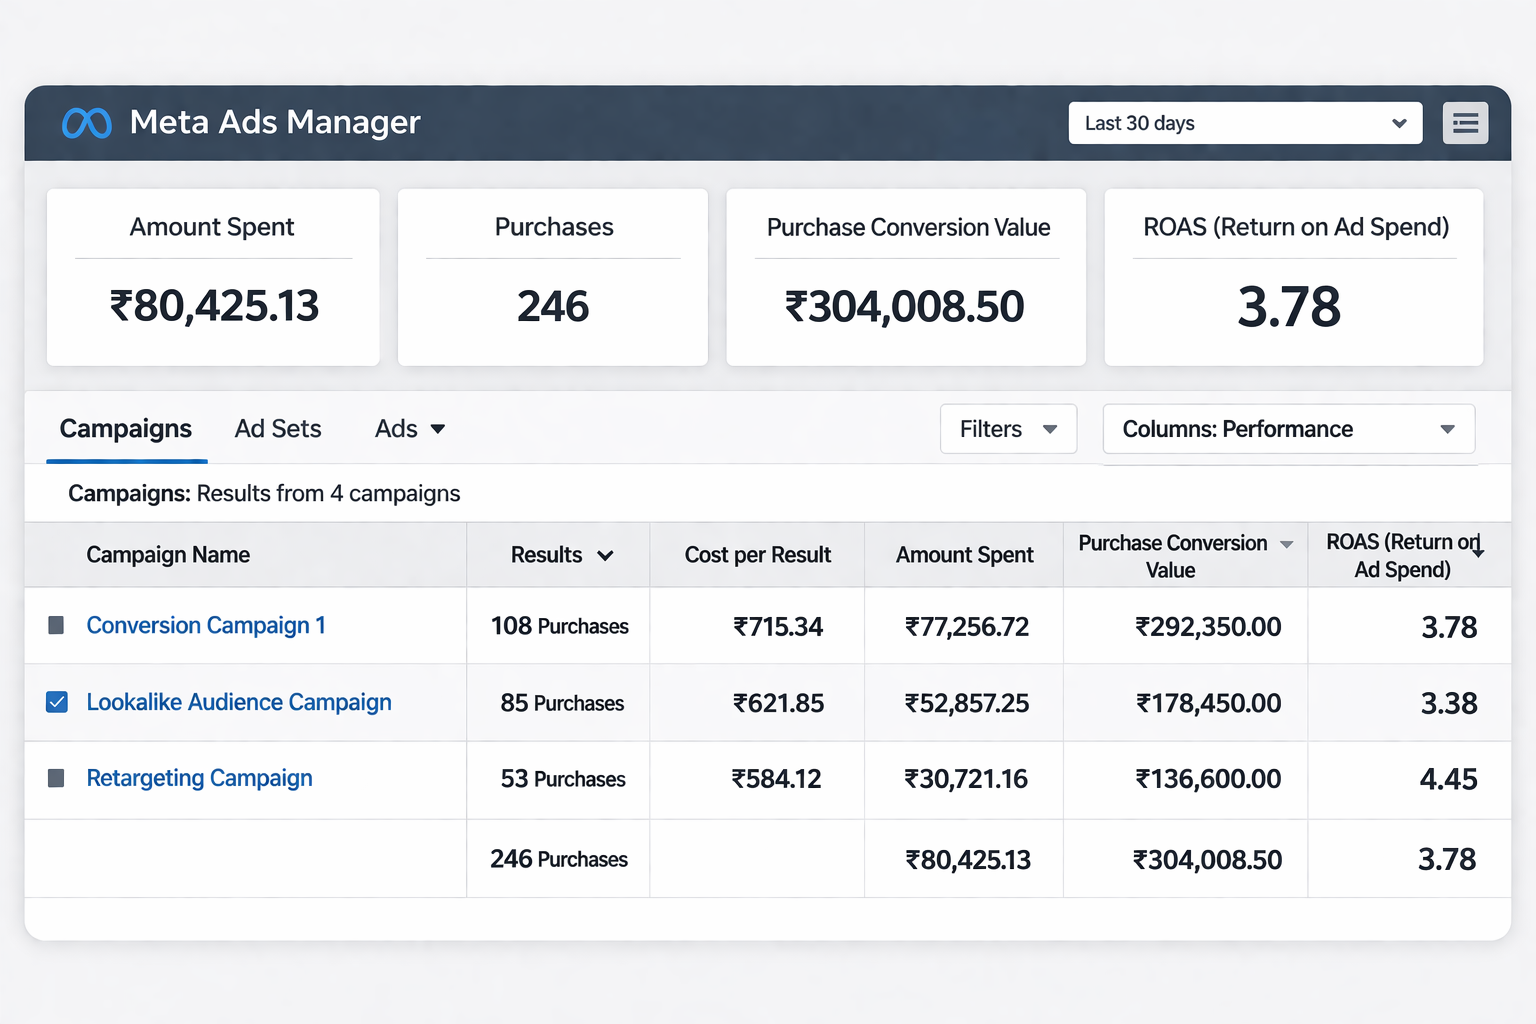
Task: Open the hamburger menu icon in header
Action: [x=1465, y=123]
